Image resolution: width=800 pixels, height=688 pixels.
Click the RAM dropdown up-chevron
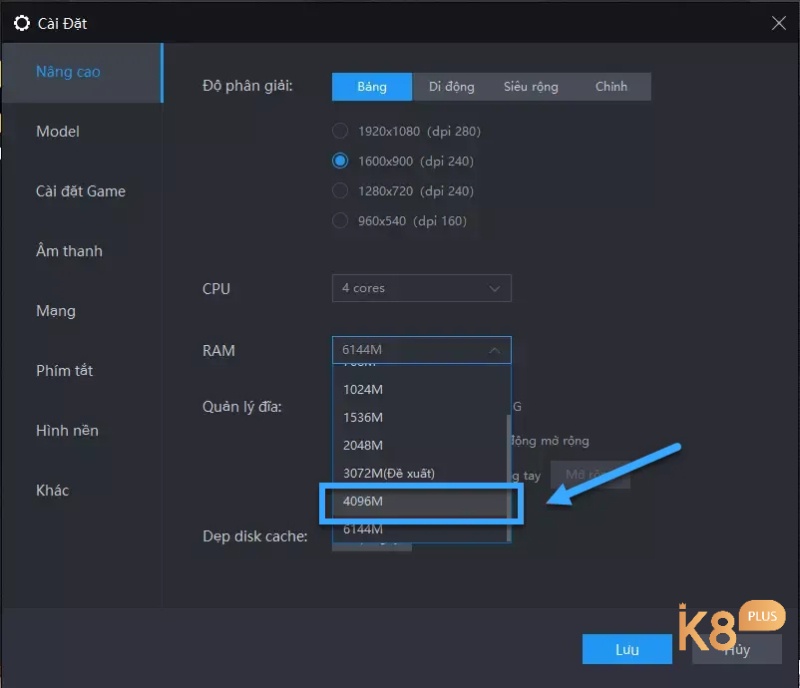(494, 351)
